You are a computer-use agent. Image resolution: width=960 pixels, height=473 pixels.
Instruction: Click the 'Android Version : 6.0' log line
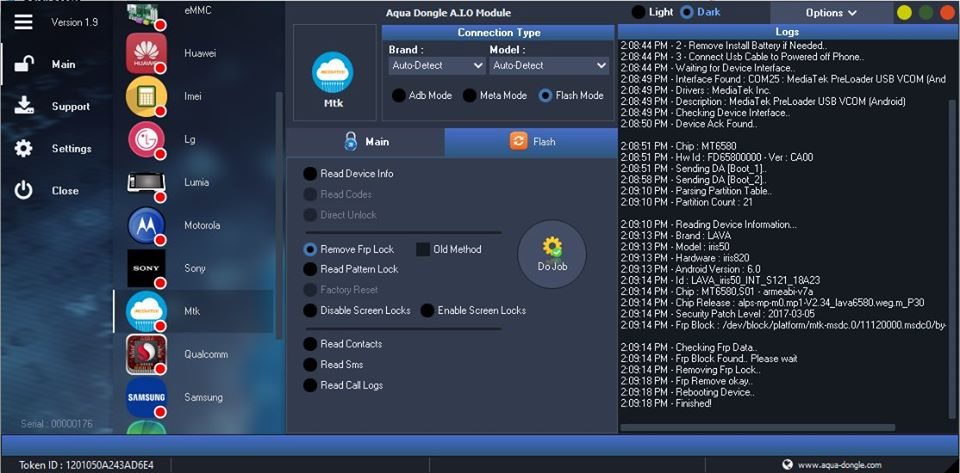[691, 269]
